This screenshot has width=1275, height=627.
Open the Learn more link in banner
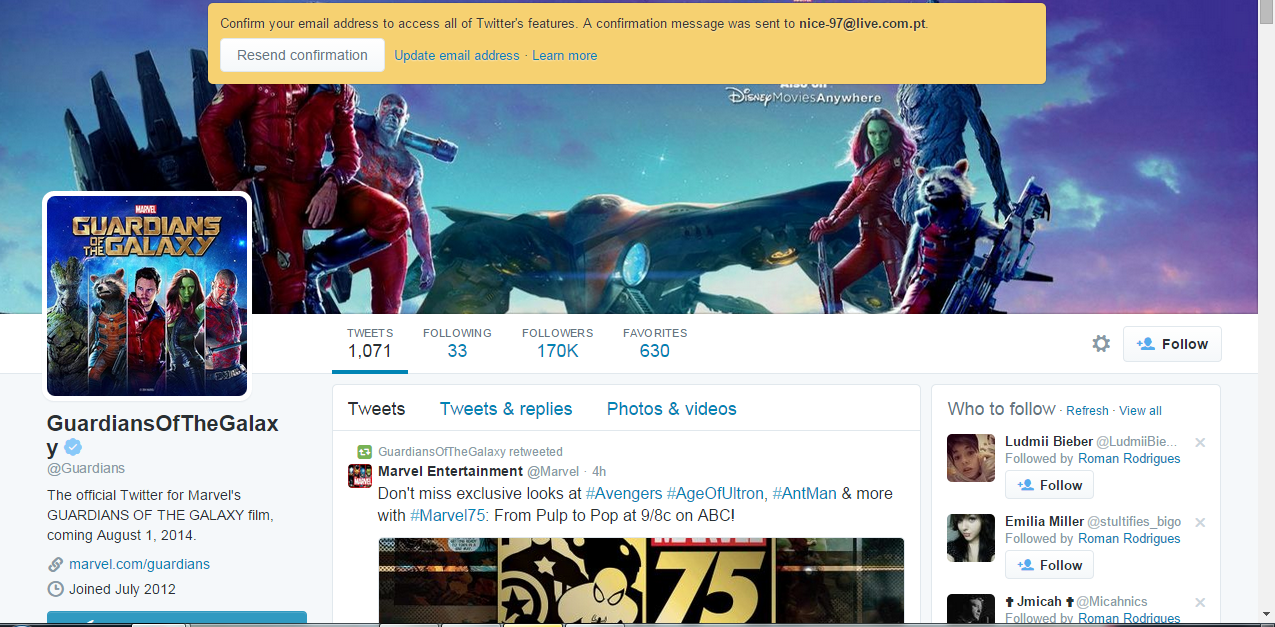564,56
